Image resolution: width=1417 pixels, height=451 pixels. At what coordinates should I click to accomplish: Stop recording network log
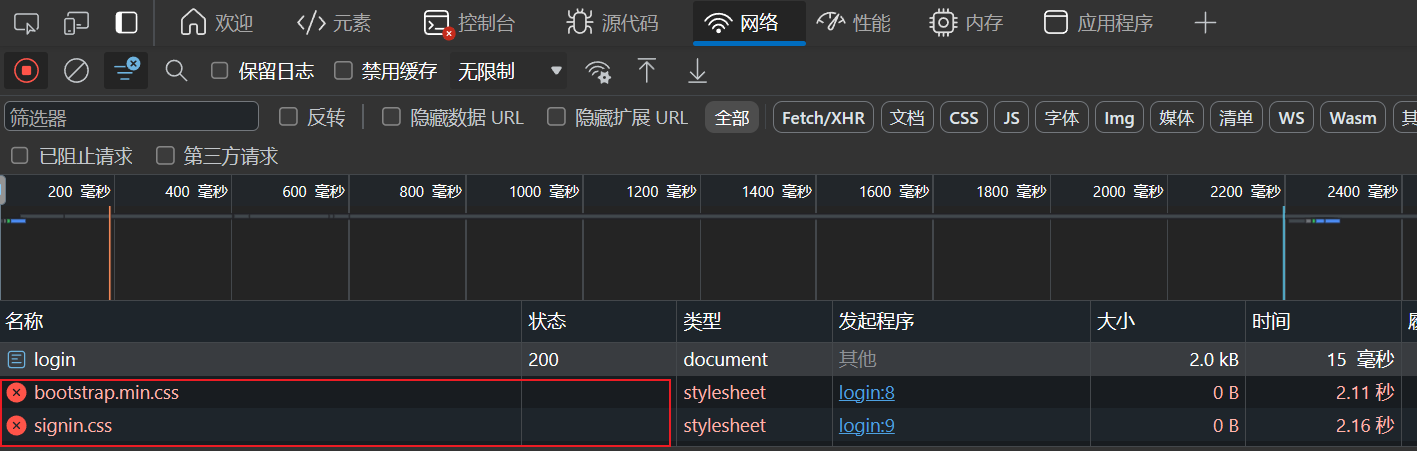(x=27, y=71)
